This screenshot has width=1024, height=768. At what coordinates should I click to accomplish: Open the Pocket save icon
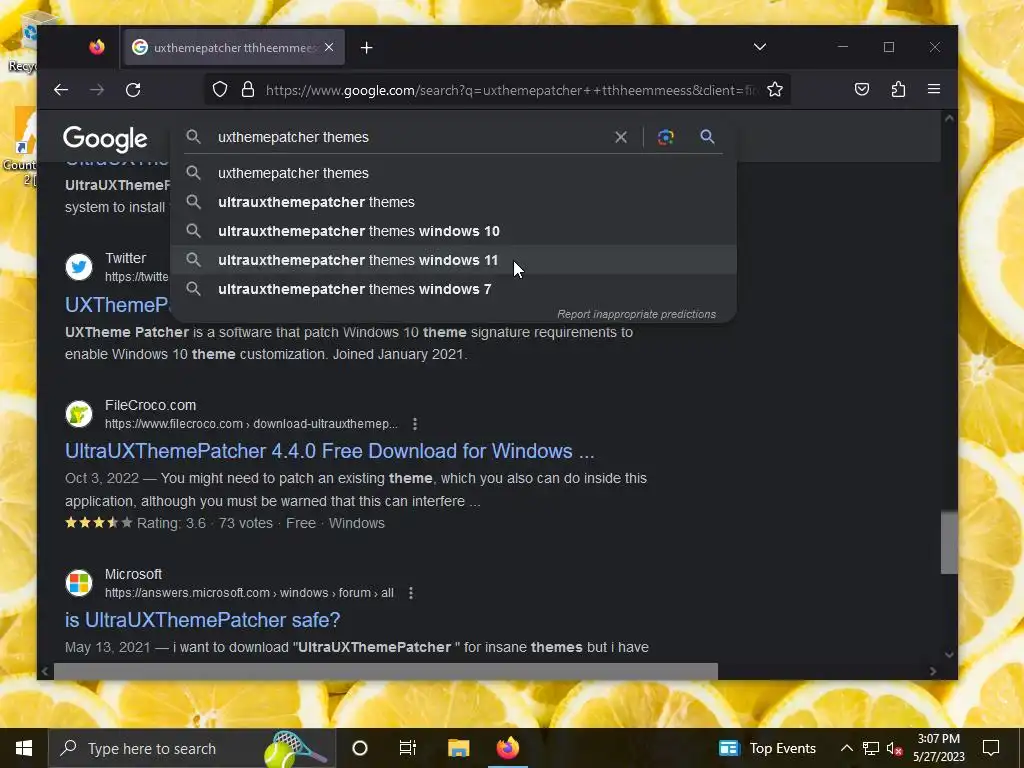(862, 89)
